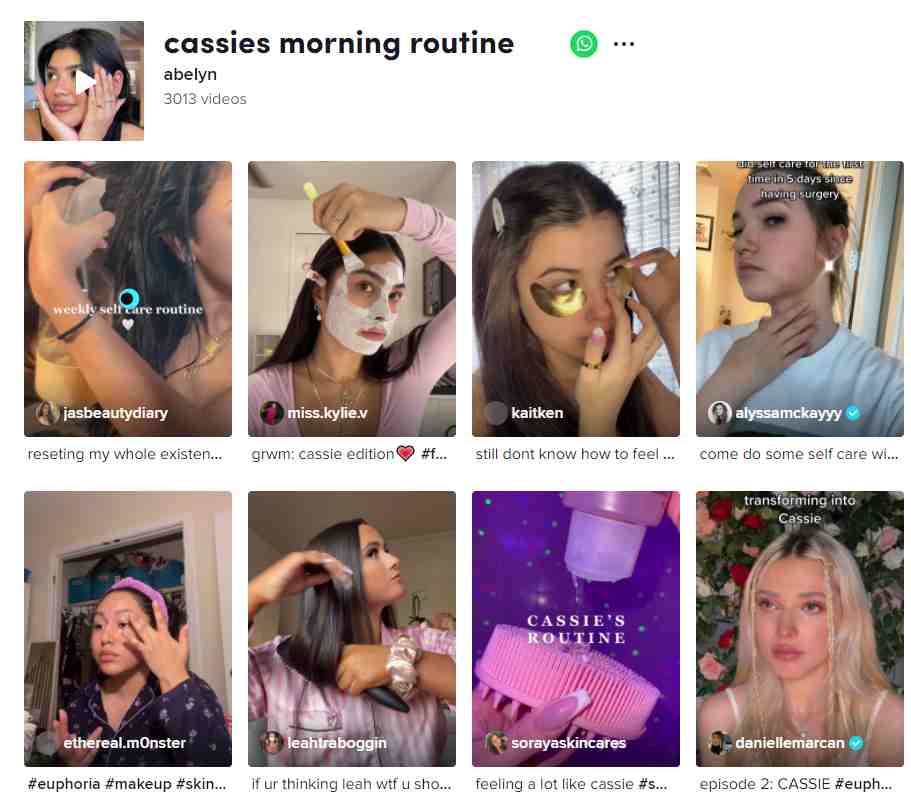Play the cassies morning routine cover video
This screenshot has height=803, width=911.
(84, 81)
